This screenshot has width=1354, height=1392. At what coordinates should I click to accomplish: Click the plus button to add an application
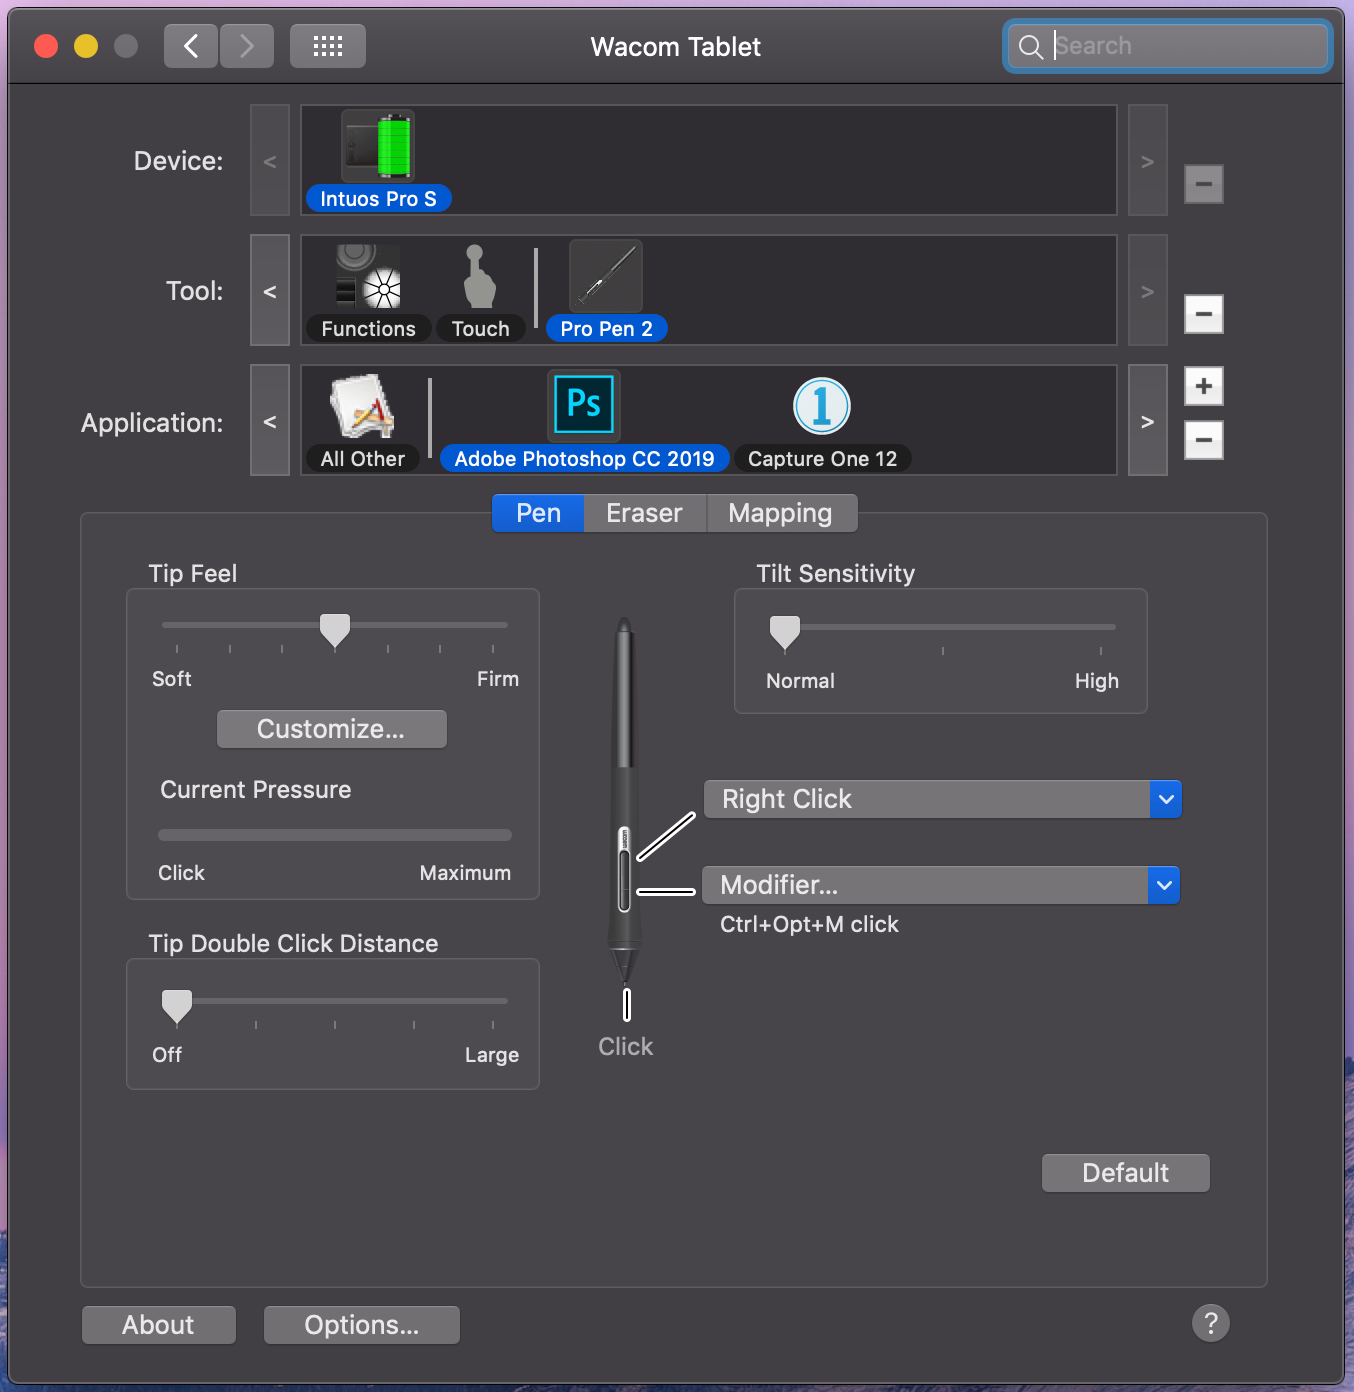pyautogui.click(x=1203, y=386)
